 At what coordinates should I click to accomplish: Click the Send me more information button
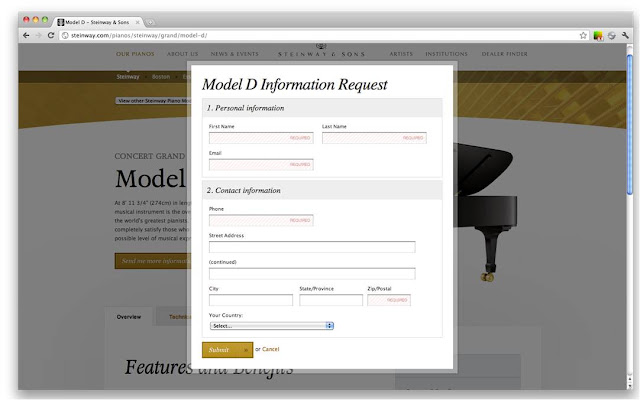[x=151, y=261]
